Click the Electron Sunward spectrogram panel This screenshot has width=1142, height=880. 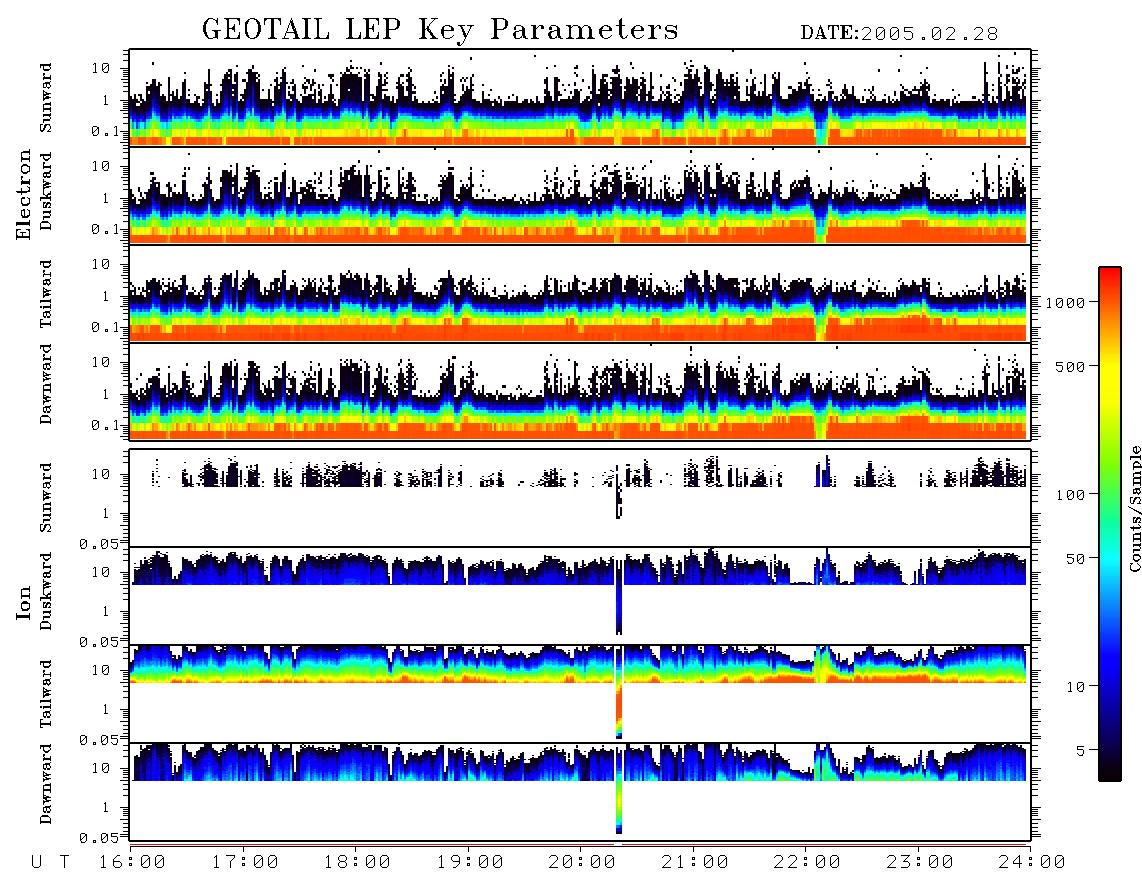pos(580,98)
